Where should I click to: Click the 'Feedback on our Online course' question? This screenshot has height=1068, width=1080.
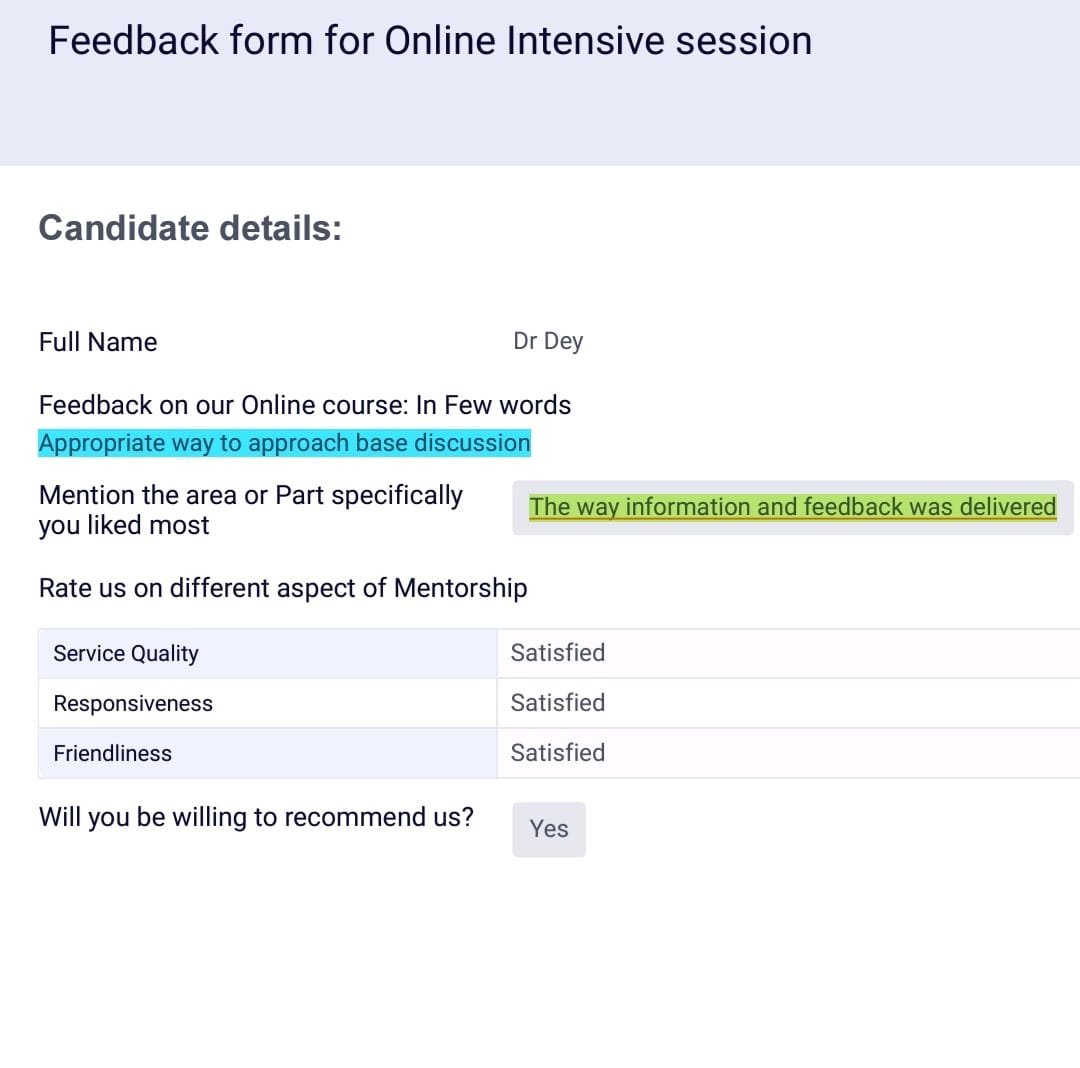[x=305, y=405]
